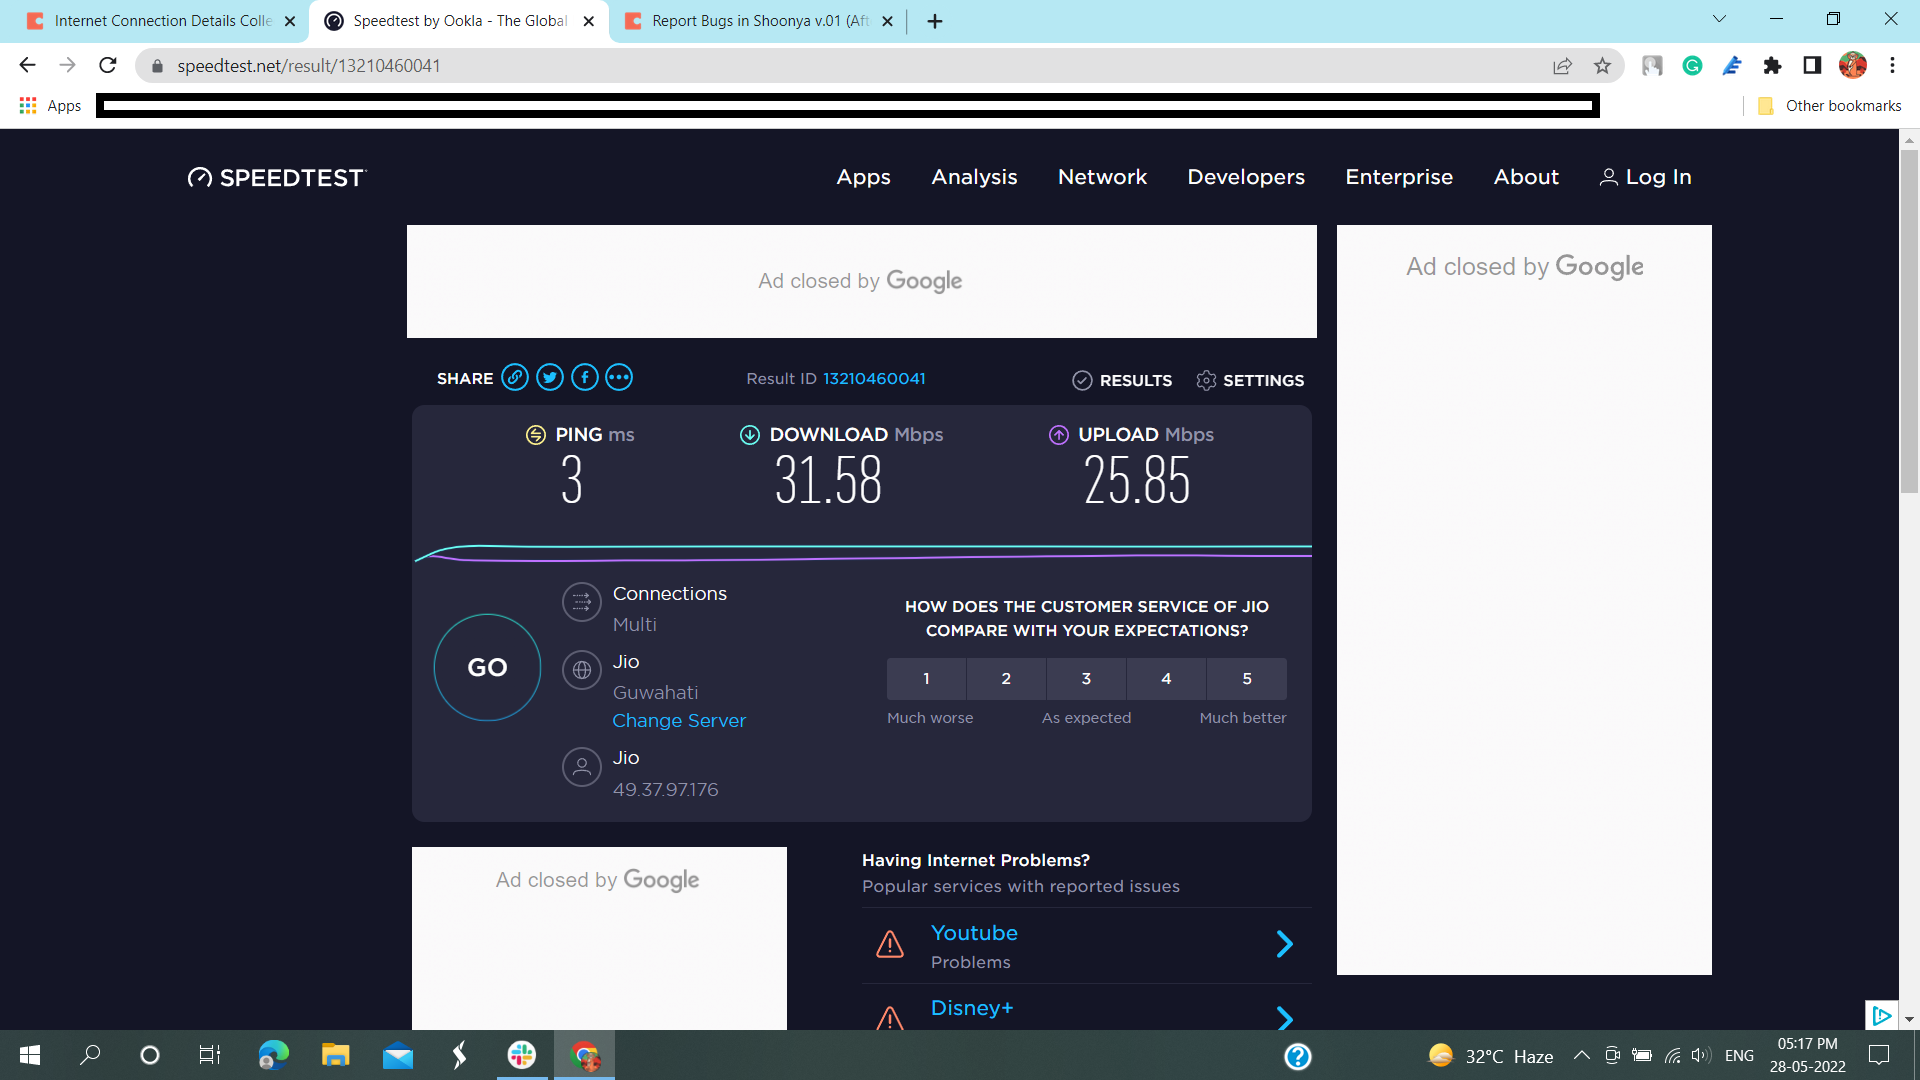1920x1080 pixels.
Task: Open Slack from the taskbar
Action: click(x=522, y=1055)
